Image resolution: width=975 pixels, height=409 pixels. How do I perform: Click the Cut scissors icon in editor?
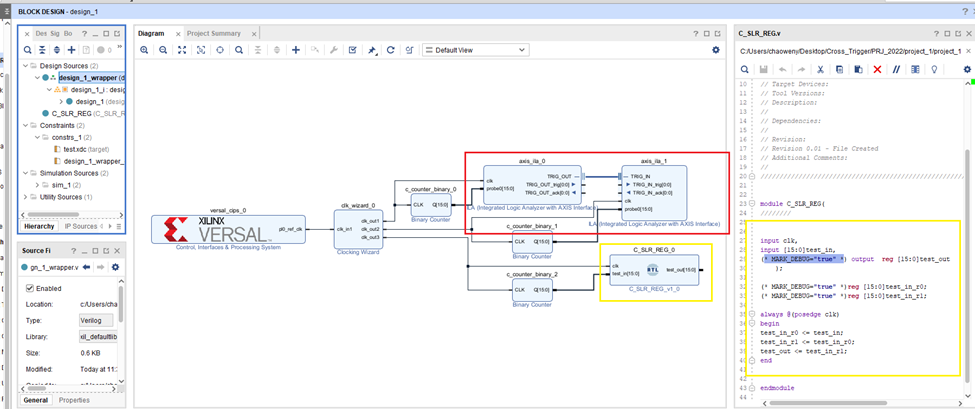click(820, 69)
